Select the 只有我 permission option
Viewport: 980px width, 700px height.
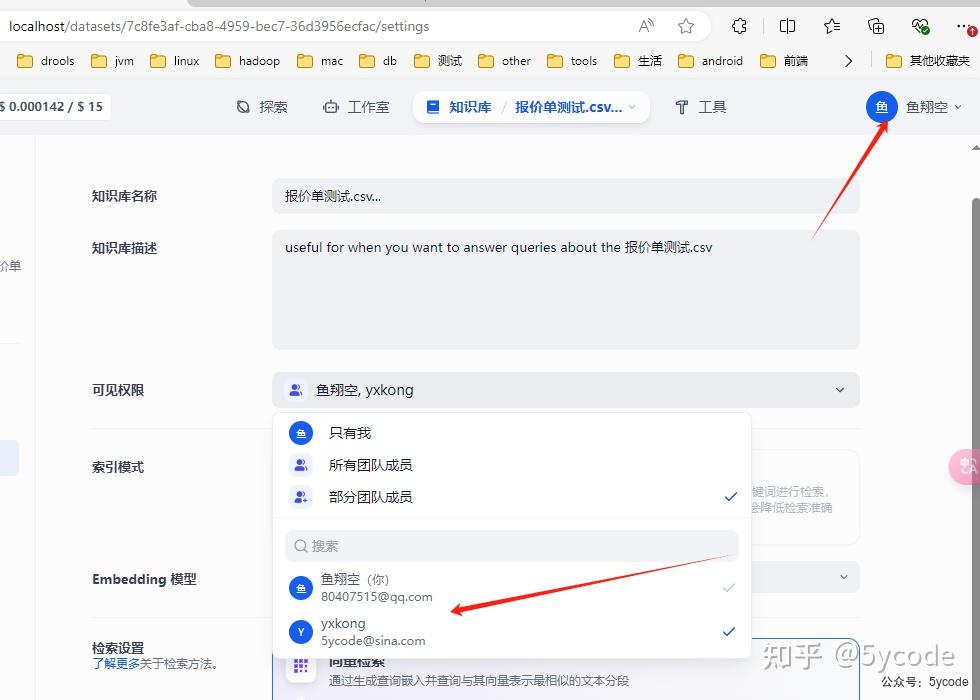click(511, 433)
